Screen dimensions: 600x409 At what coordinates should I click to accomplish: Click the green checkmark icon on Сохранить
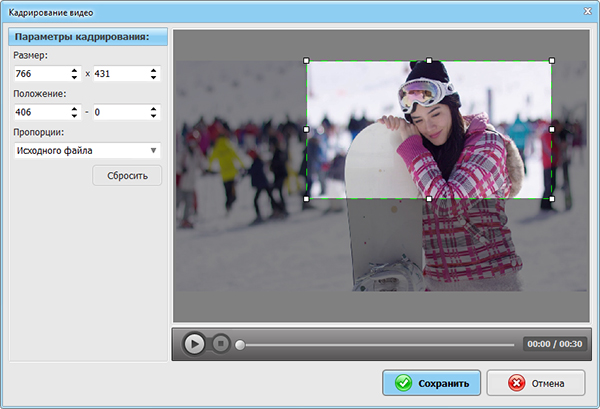point(403,383)
